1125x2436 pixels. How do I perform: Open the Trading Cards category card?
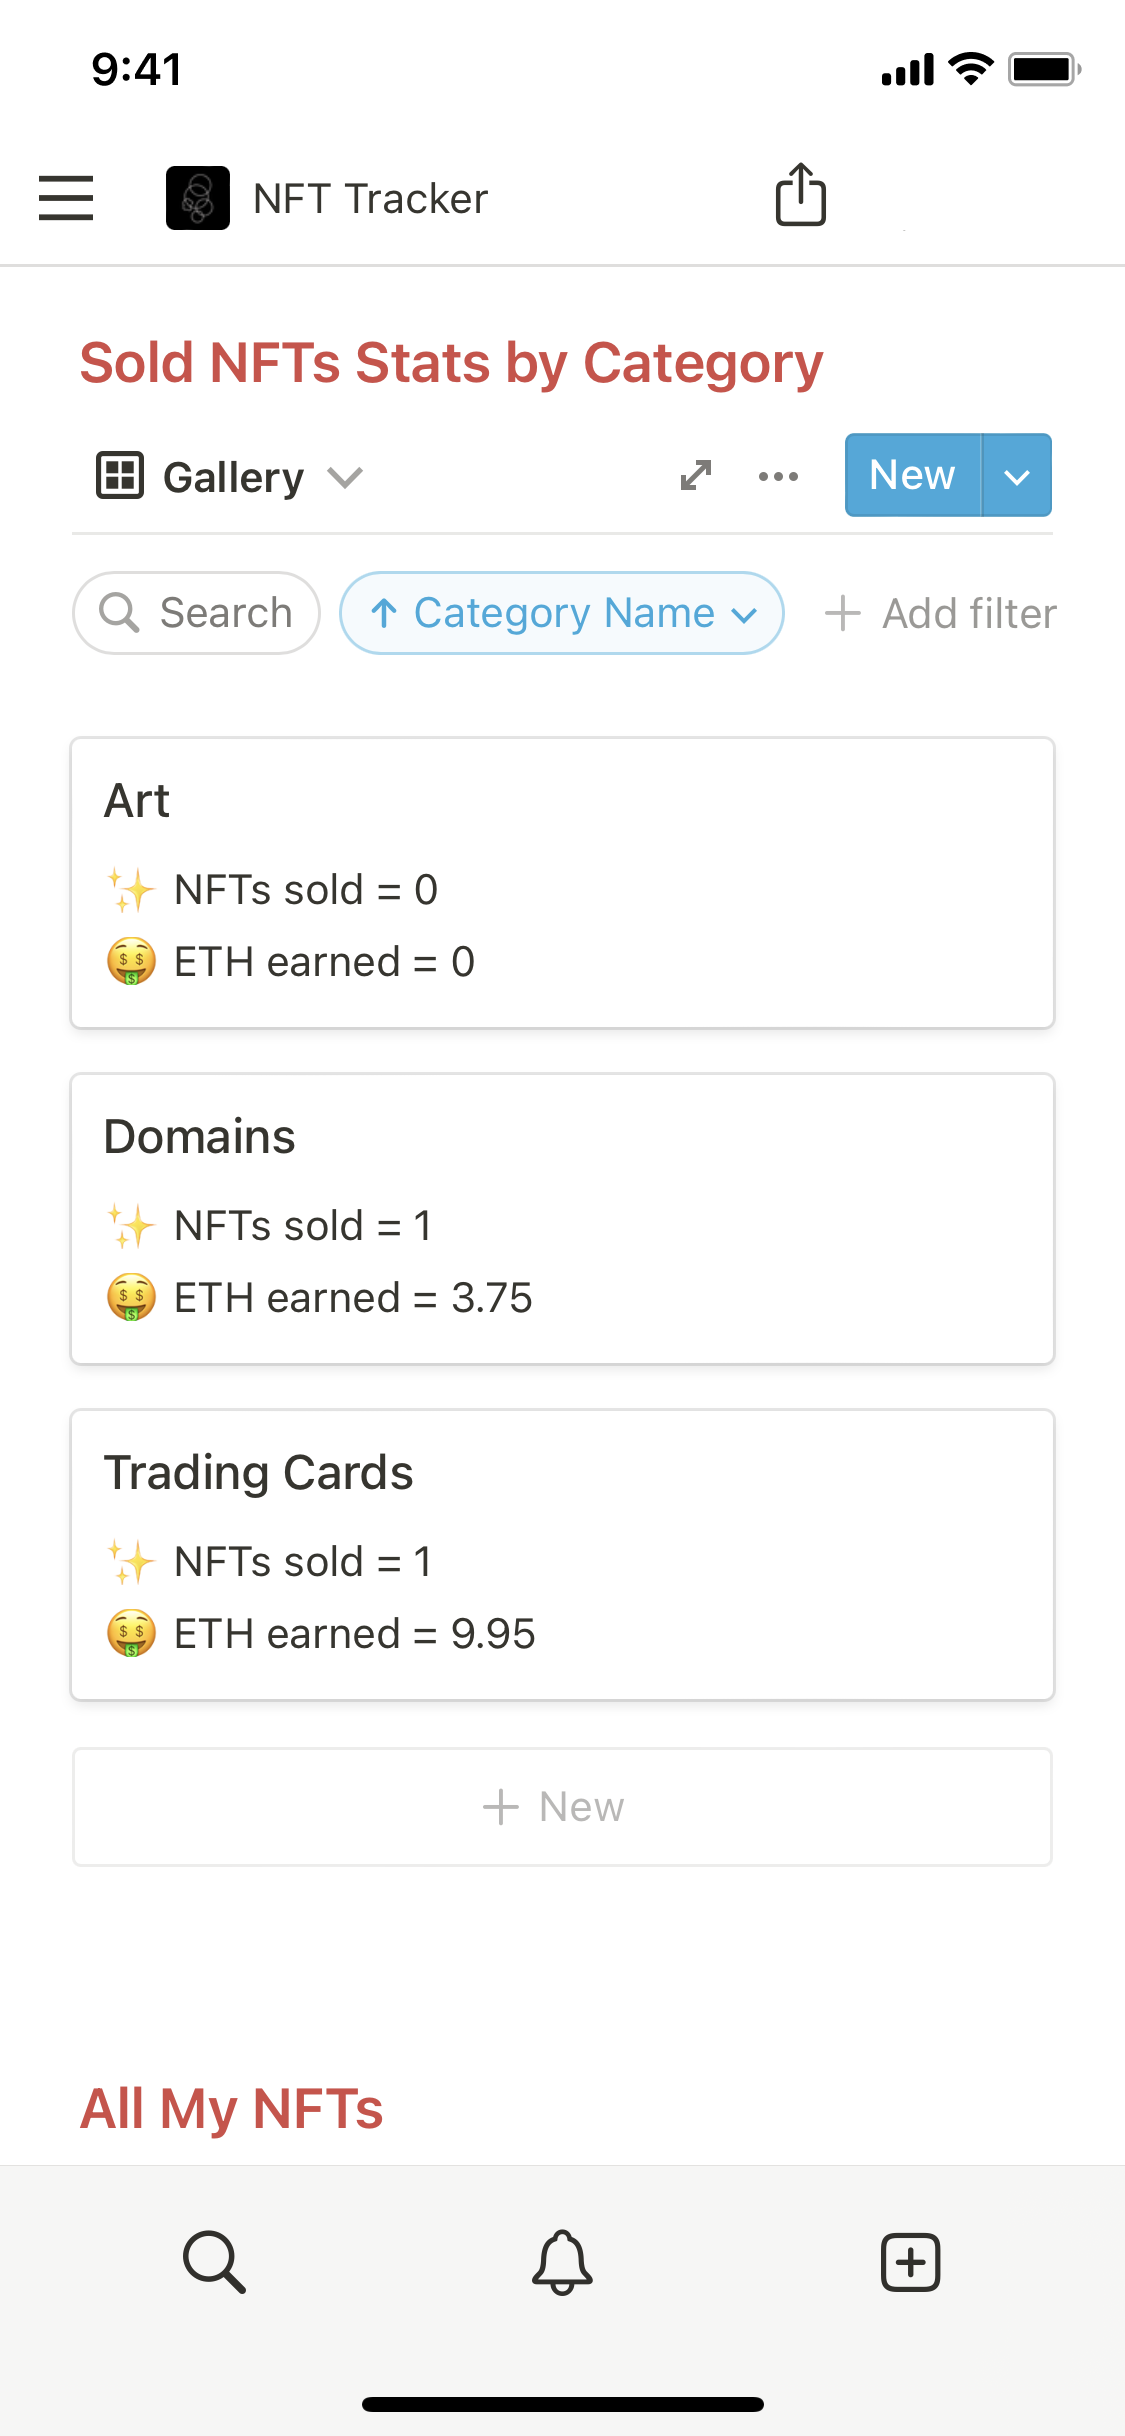562,1555
